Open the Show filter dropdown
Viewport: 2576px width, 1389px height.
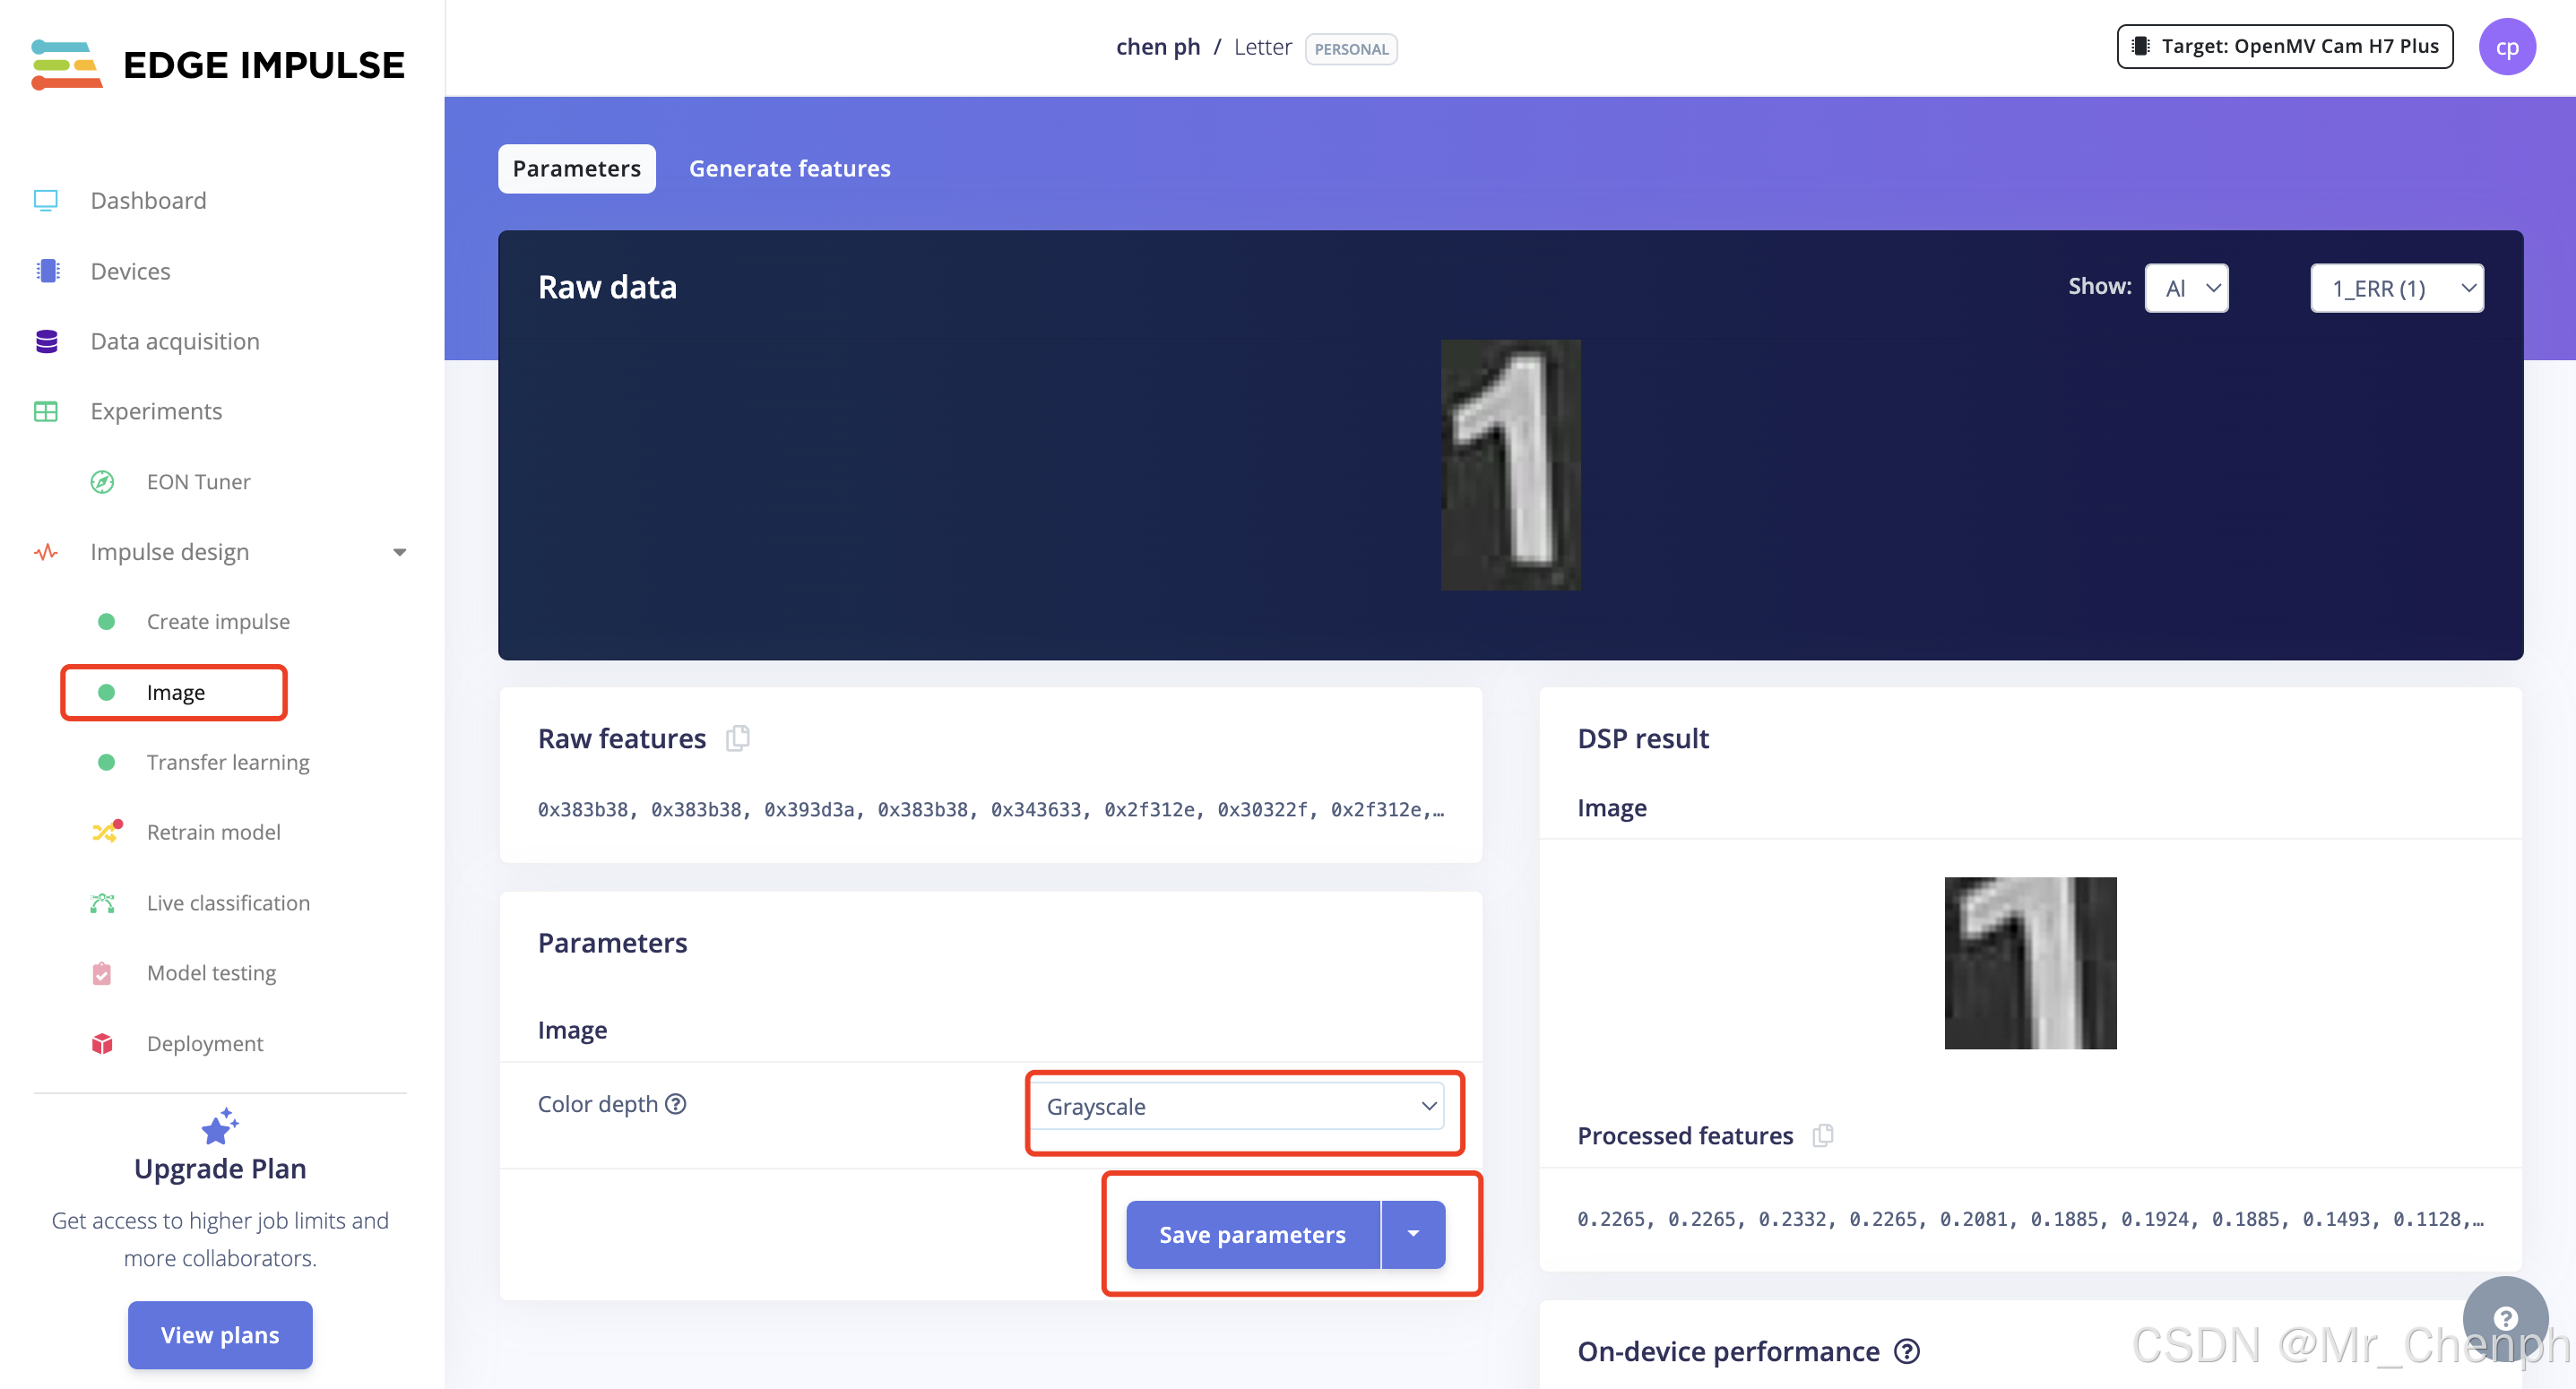[2186, 289]
